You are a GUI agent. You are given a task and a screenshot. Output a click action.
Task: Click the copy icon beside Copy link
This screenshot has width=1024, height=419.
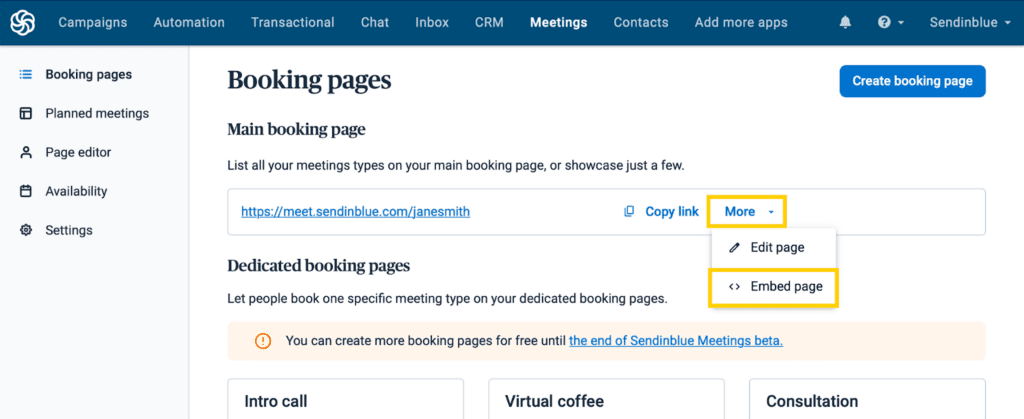[629, 211]
